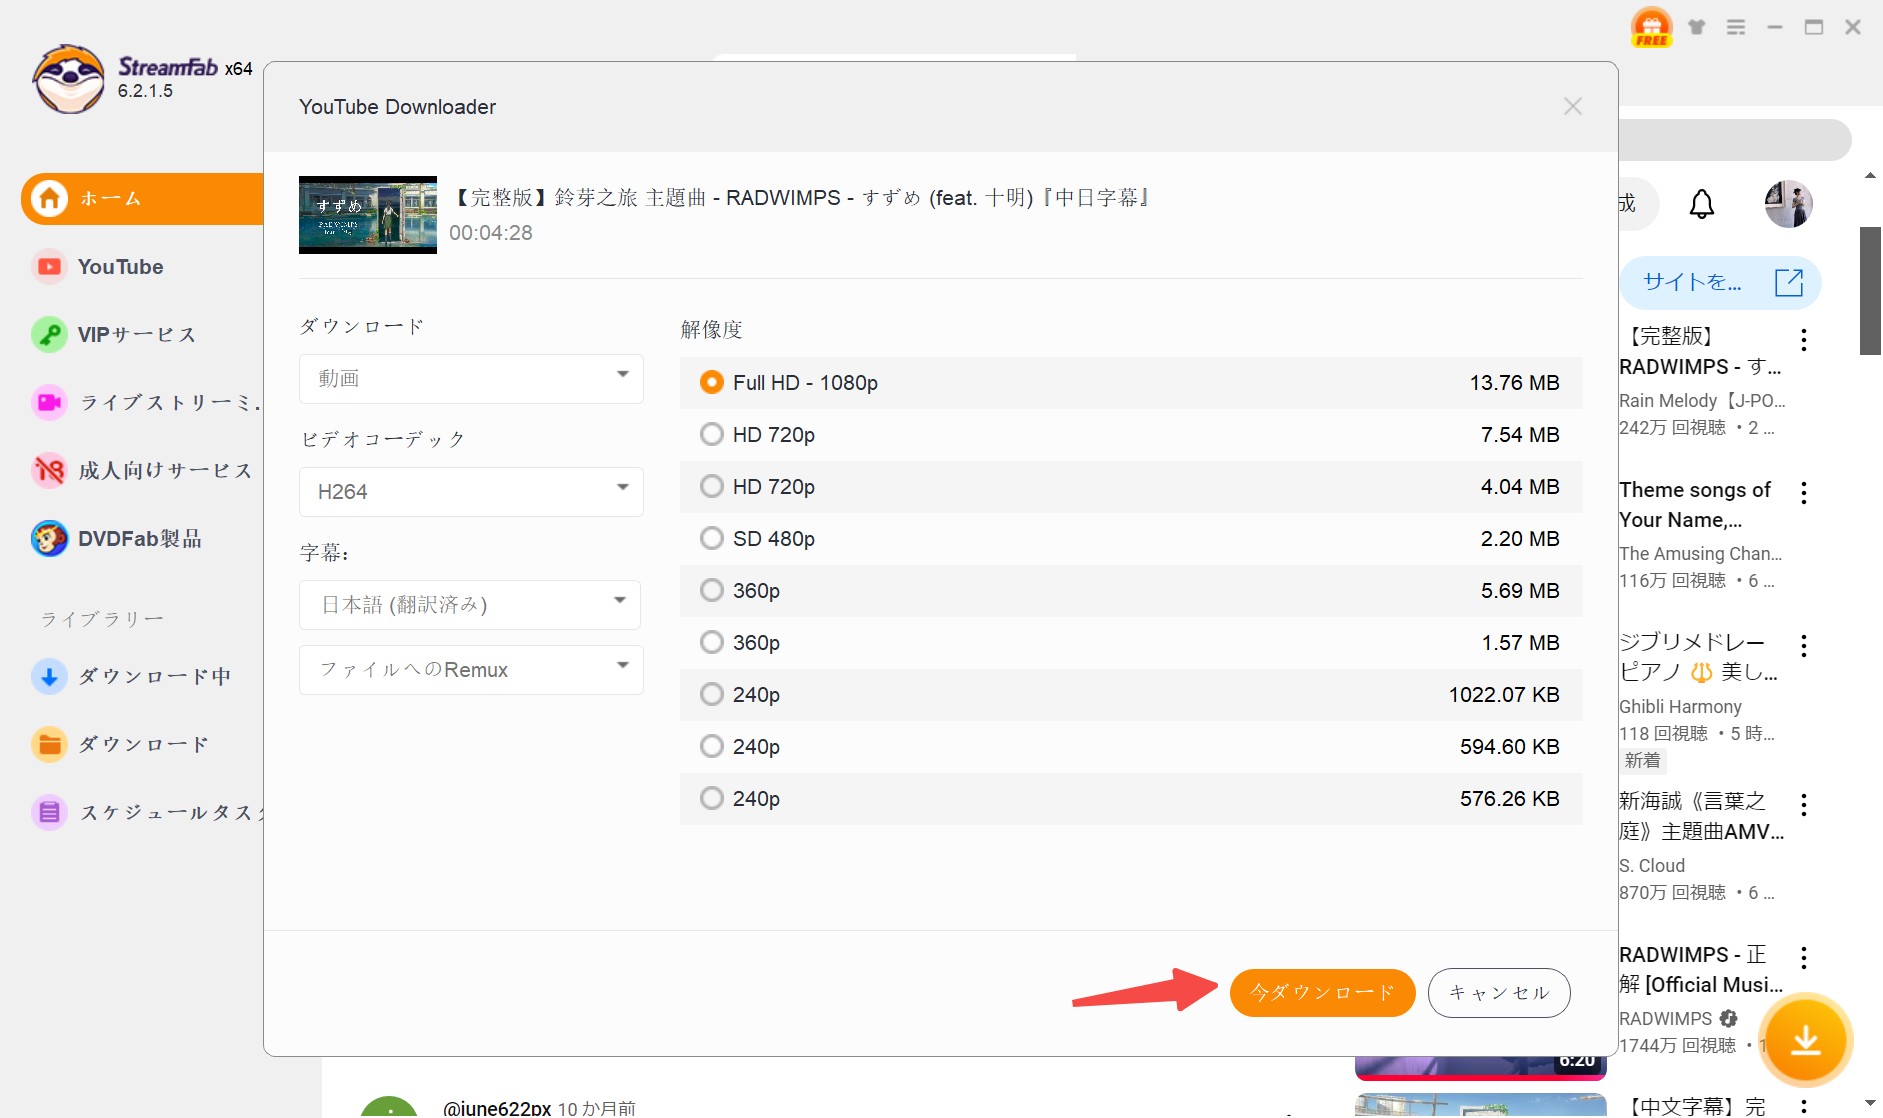
Task: Close the YouTube Downloader dialog
Action: (1572, 107)
